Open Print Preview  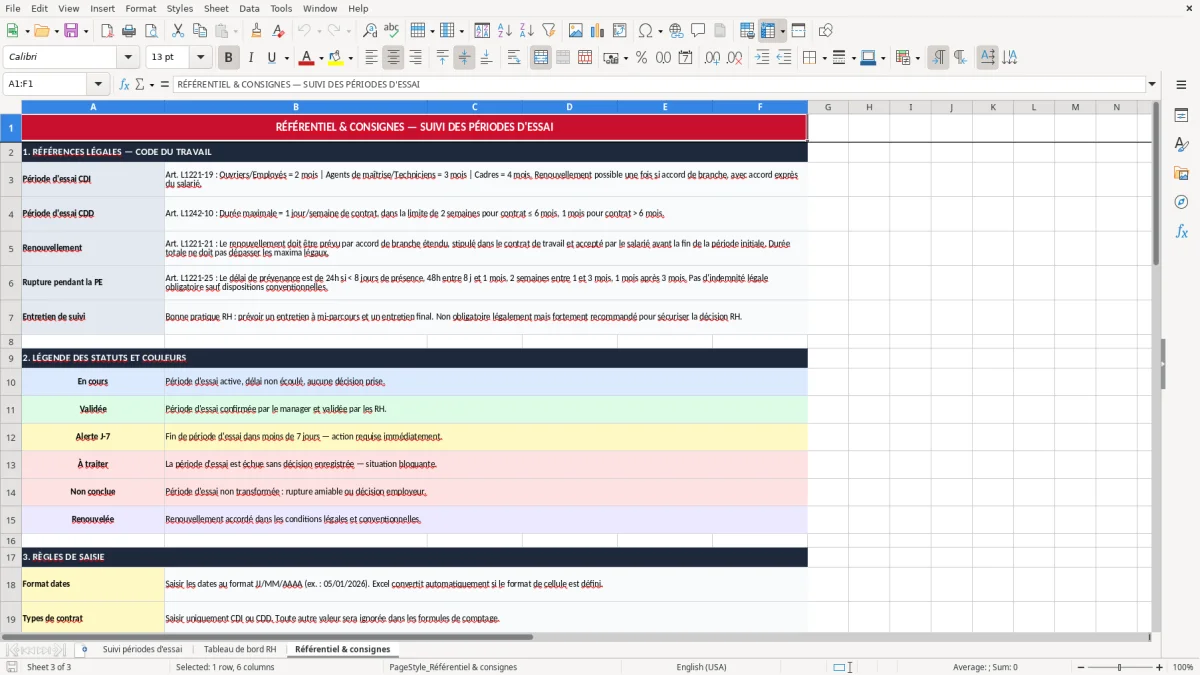150,31
